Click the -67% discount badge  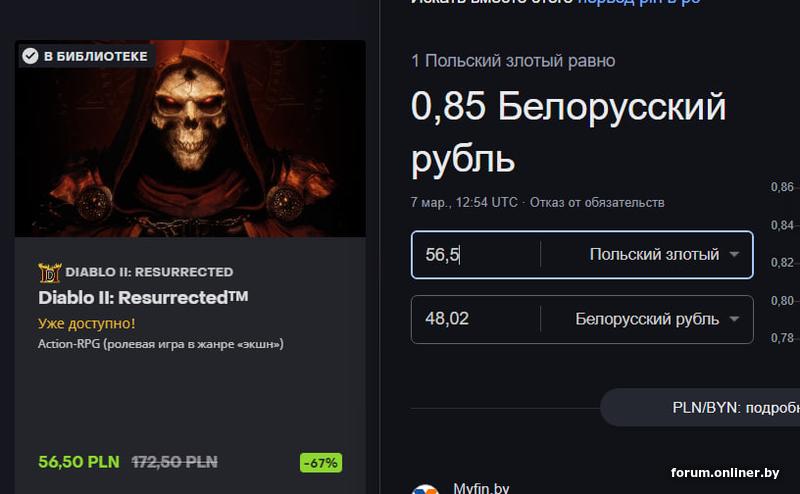coord(321,463)
